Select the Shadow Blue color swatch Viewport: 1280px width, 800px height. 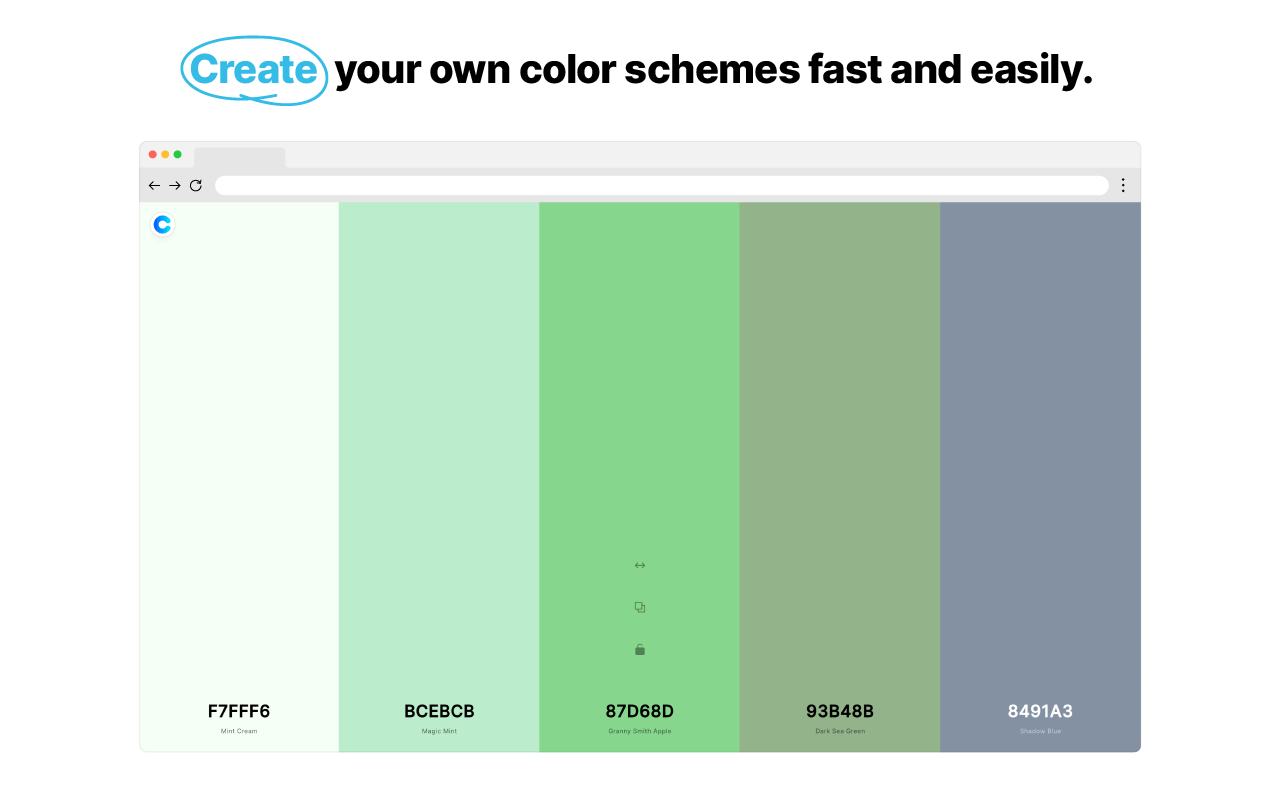click(x=1039, y=450)
